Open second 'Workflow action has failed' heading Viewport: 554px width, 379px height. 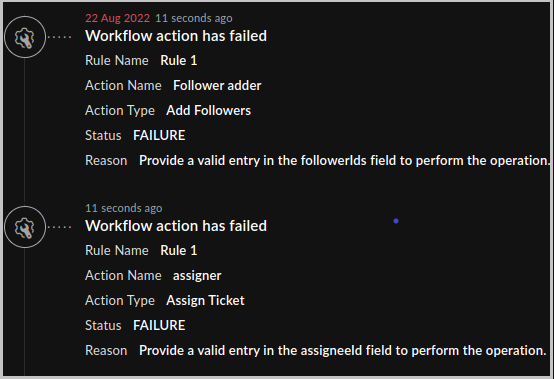coord(176,226)
